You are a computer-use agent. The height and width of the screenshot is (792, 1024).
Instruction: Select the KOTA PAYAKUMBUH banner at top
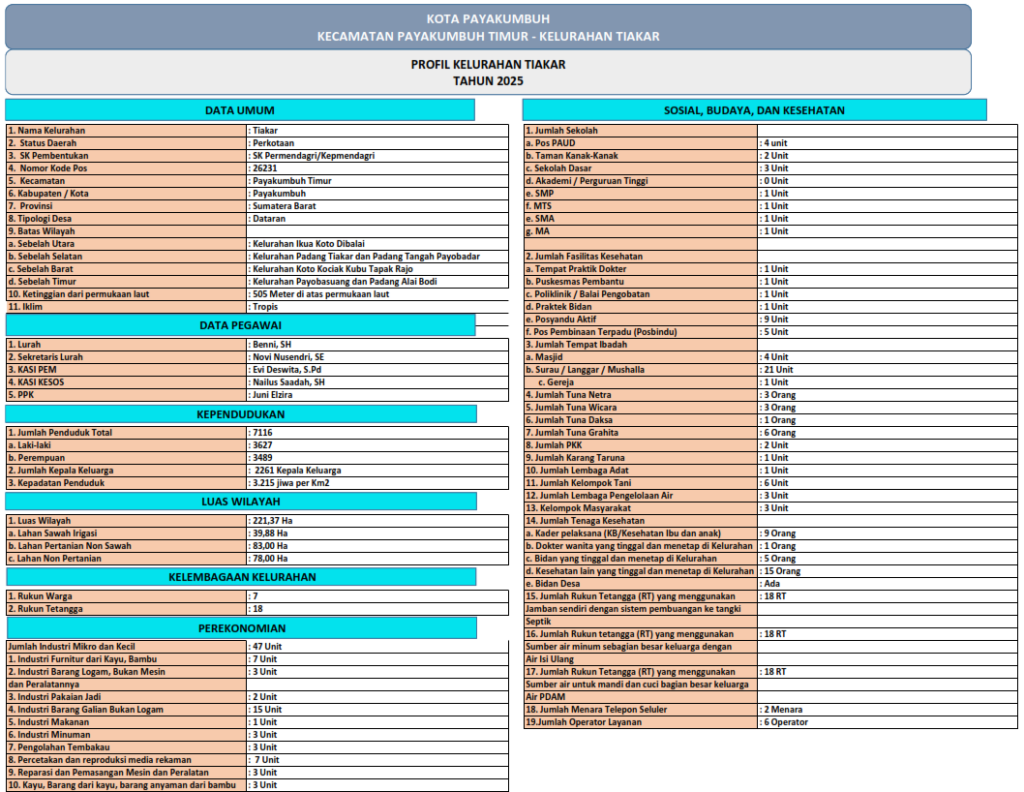(x=488, y=27)
